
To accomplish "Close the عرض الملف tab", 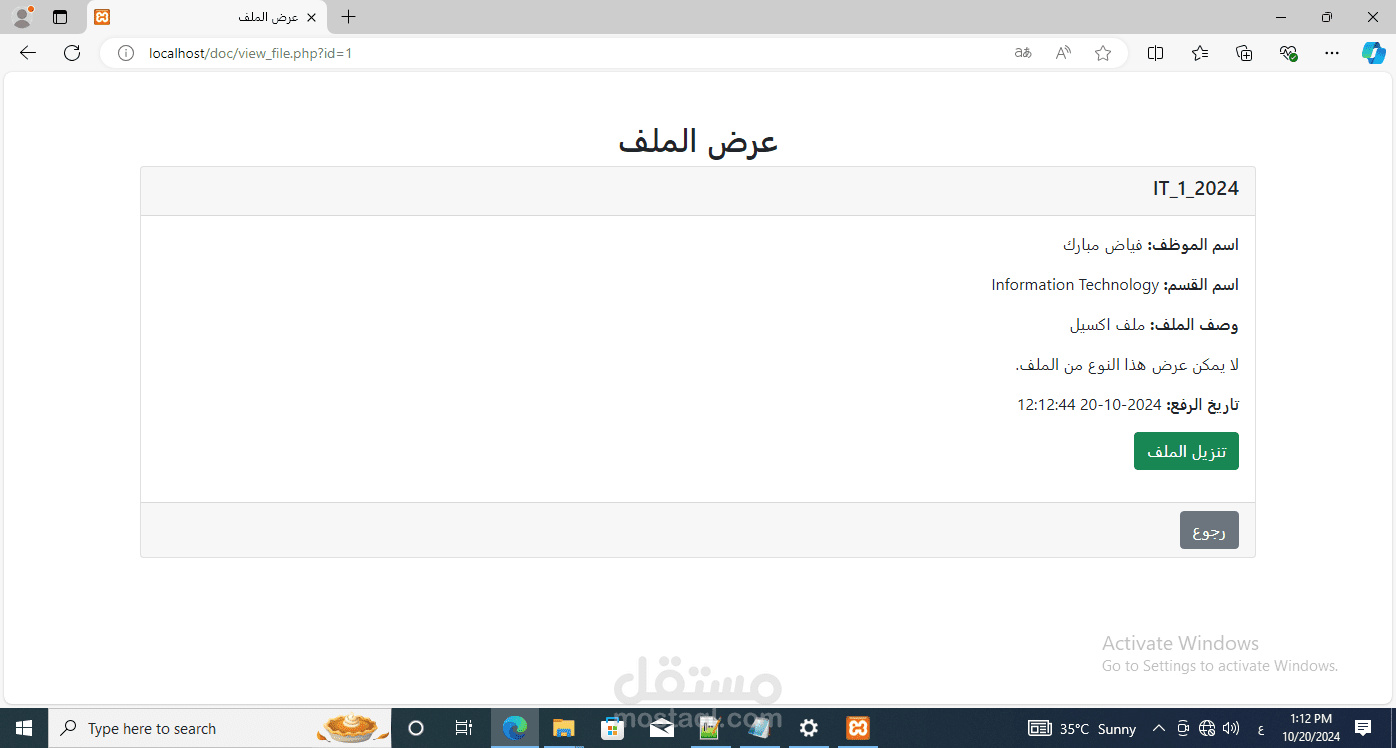I will 312,17.
